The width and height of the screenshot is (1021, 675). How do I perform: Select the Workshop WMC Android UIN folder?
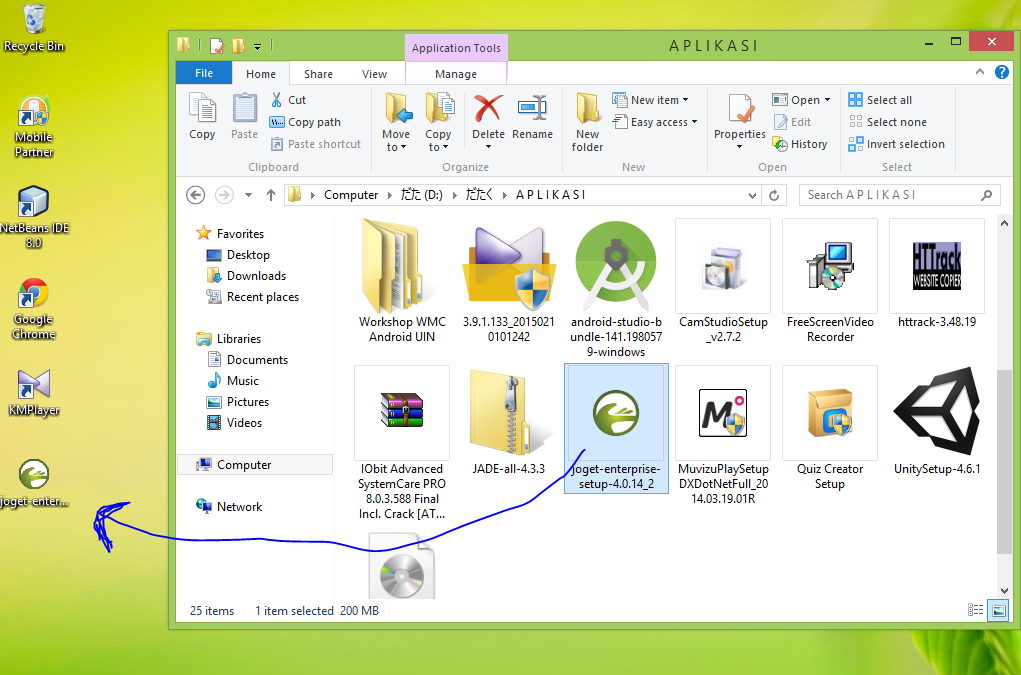(x=402, y=281)
